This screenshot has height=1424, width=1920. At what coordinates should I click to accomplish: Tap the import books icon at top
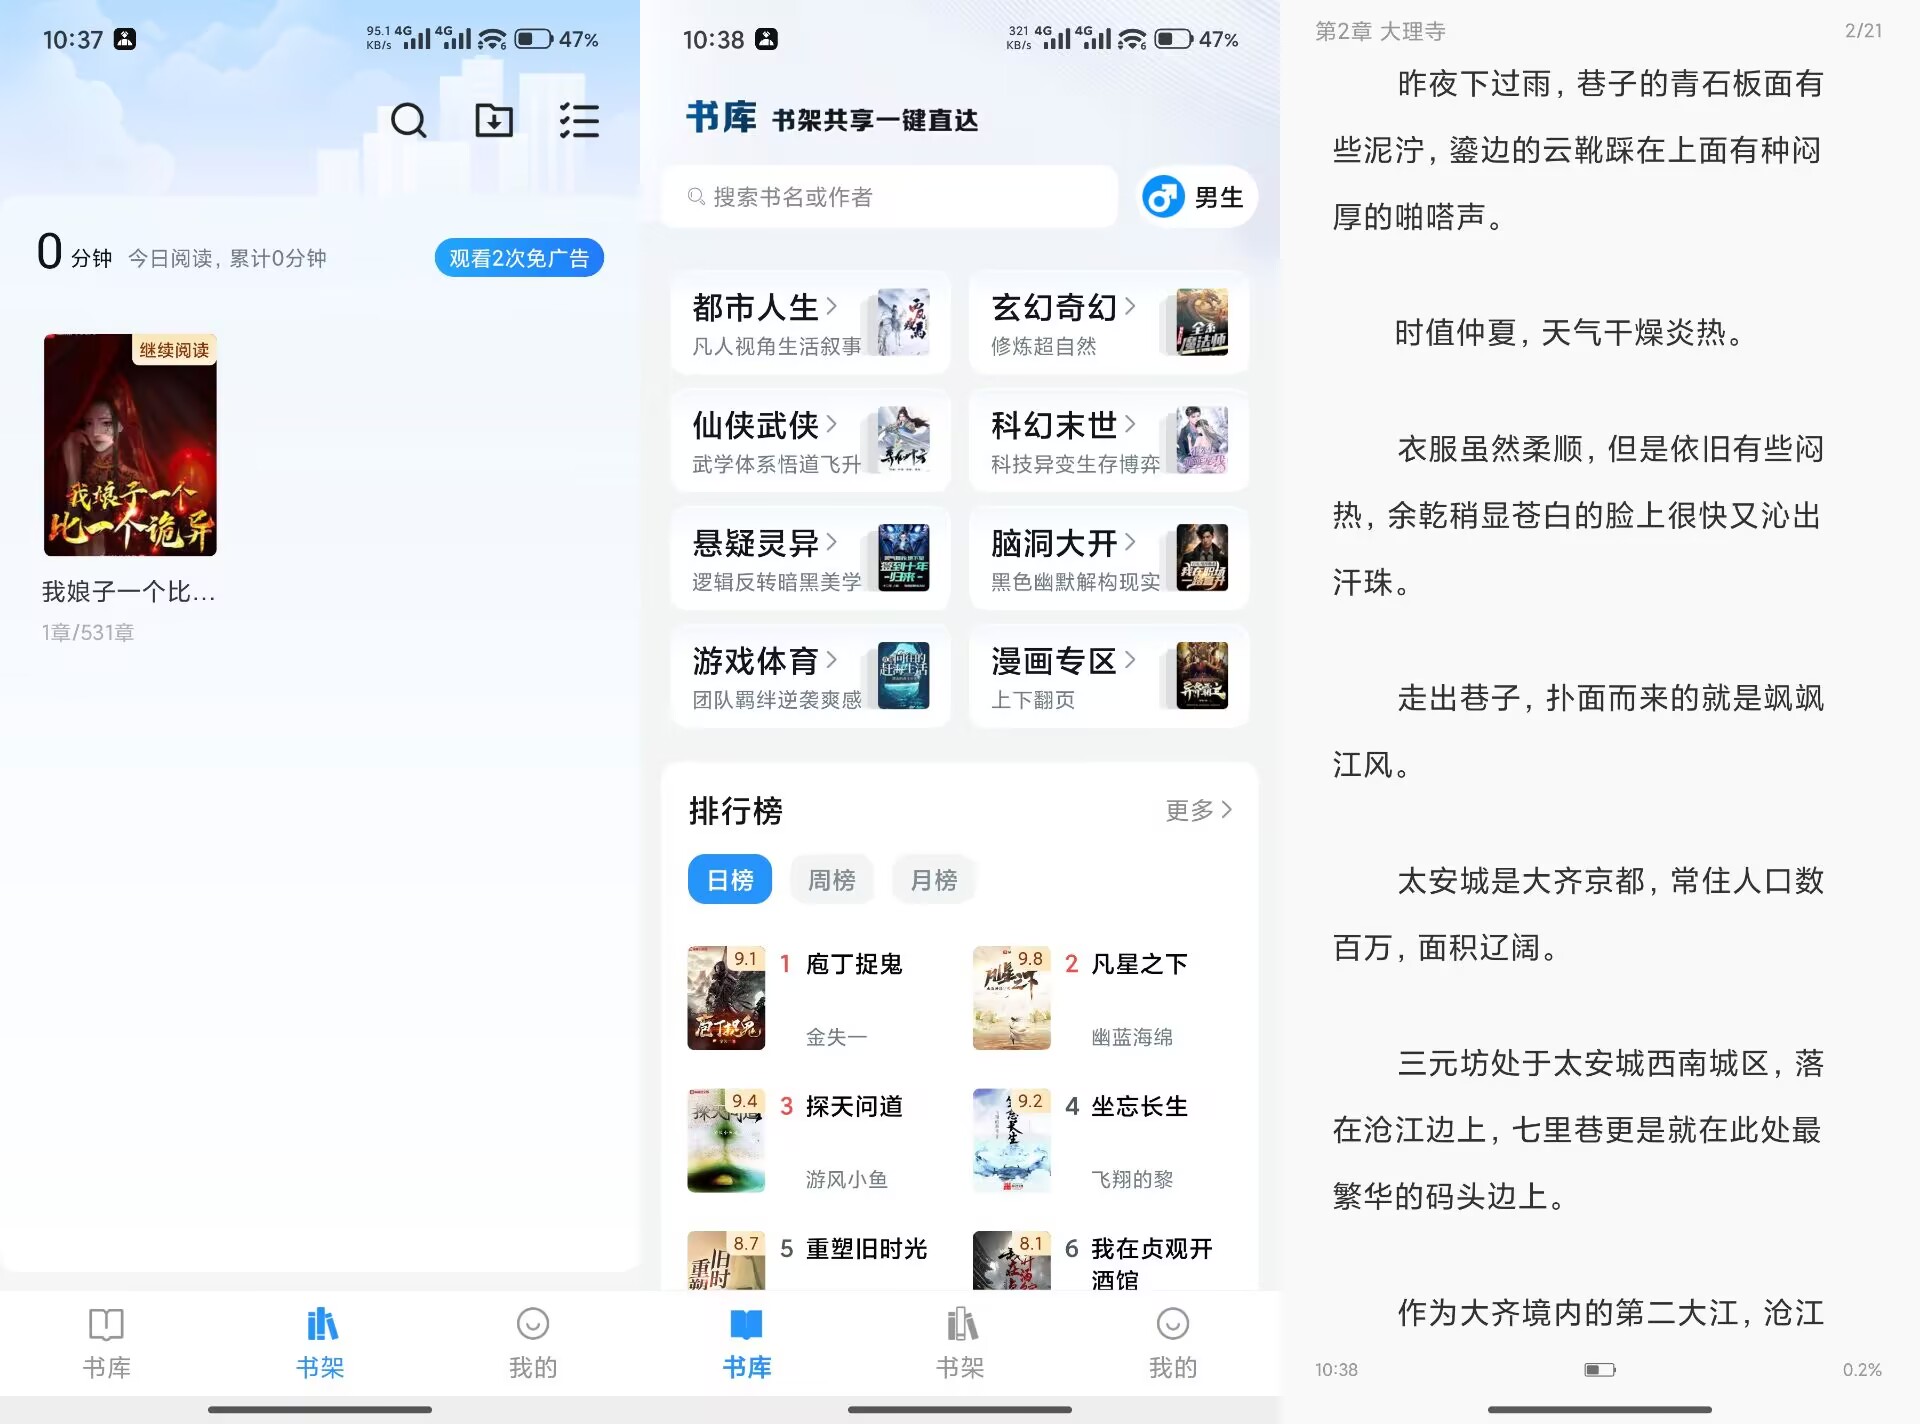coord(492,121)
